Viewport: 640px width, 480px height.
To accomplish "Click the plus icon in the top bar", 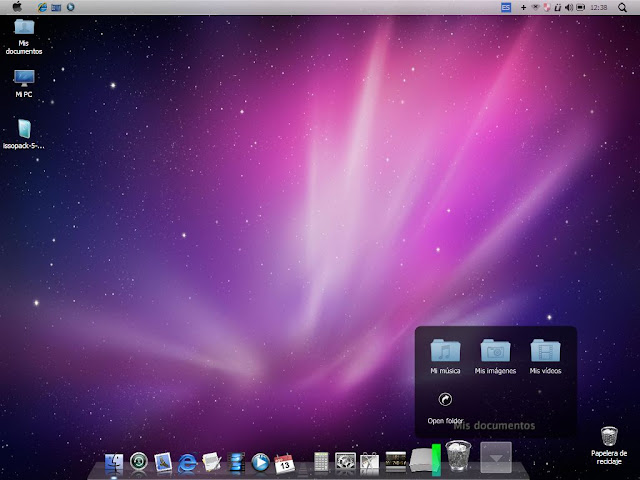I will pos(523,7).
